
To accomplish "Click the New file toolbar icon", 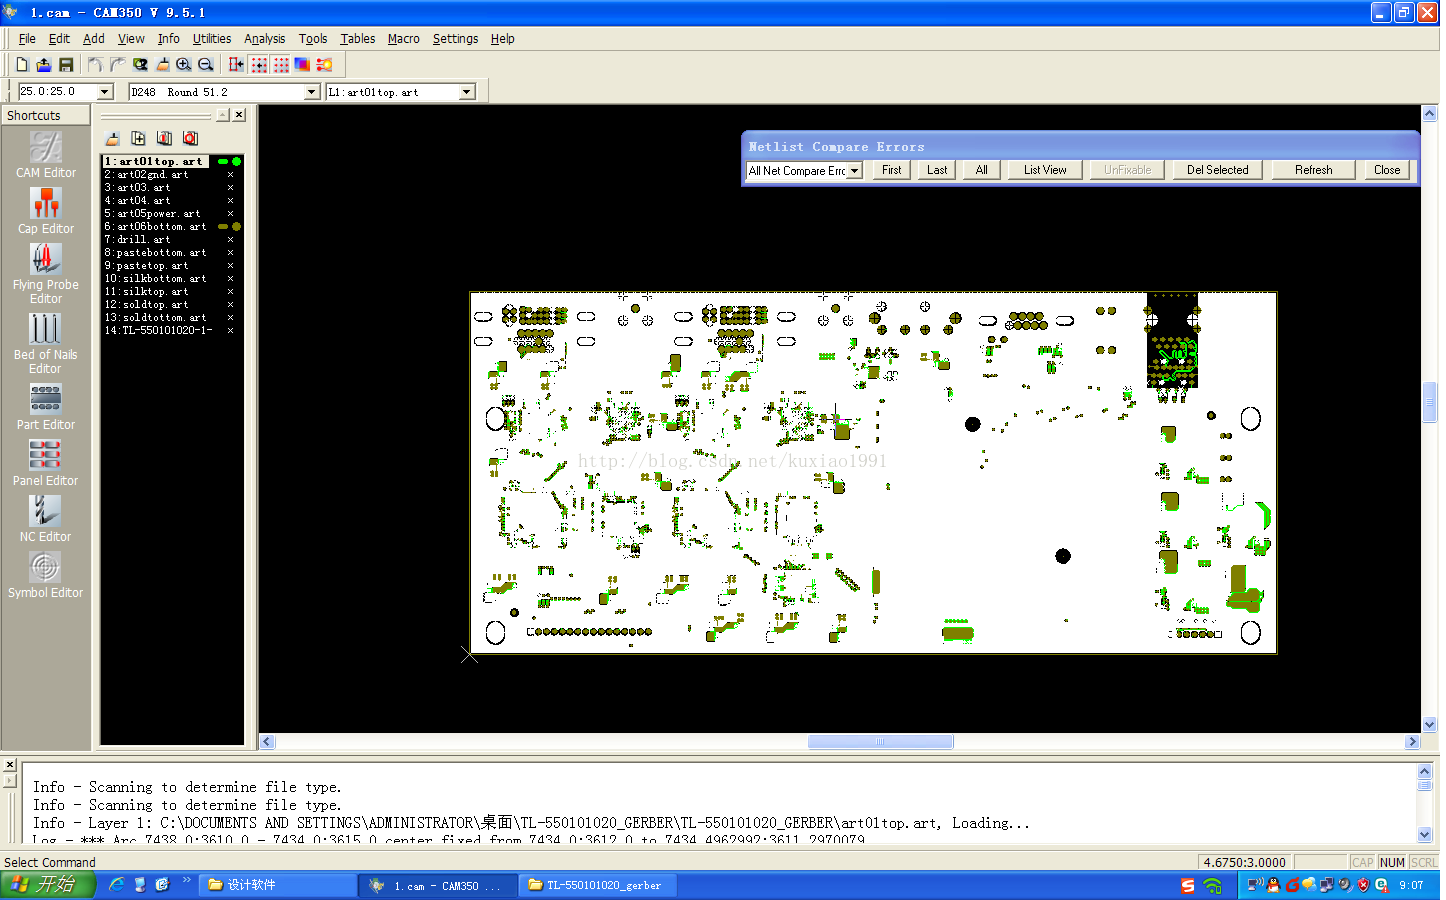I will coord(22,64).
